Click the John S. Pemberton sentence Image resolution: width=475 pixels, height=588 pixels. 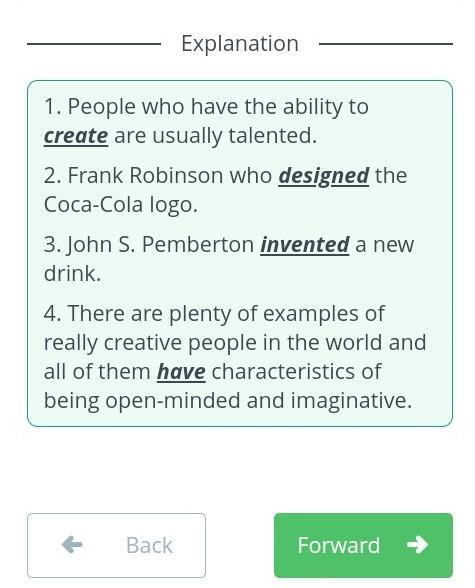coord(229,259)
